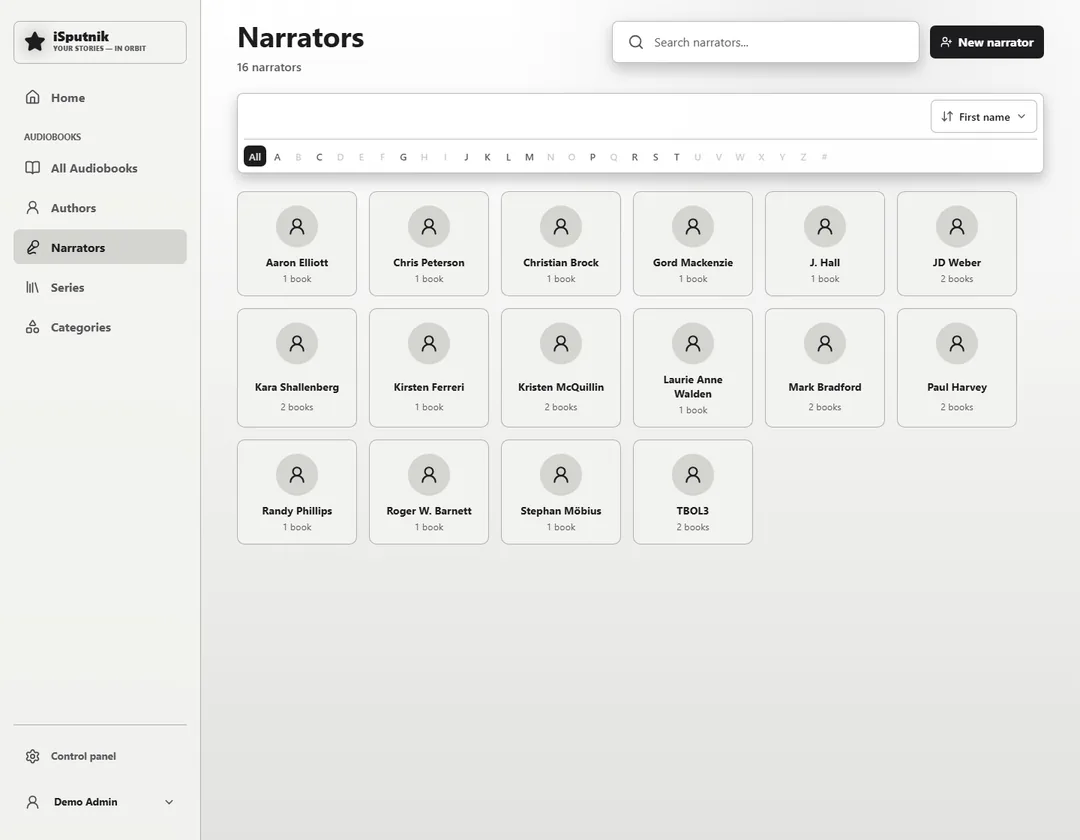The width and height of the screenshot is (1080, 840).
Task: Click Roger W. Barnett's avatar icon
Action: (x=429, y=474)
